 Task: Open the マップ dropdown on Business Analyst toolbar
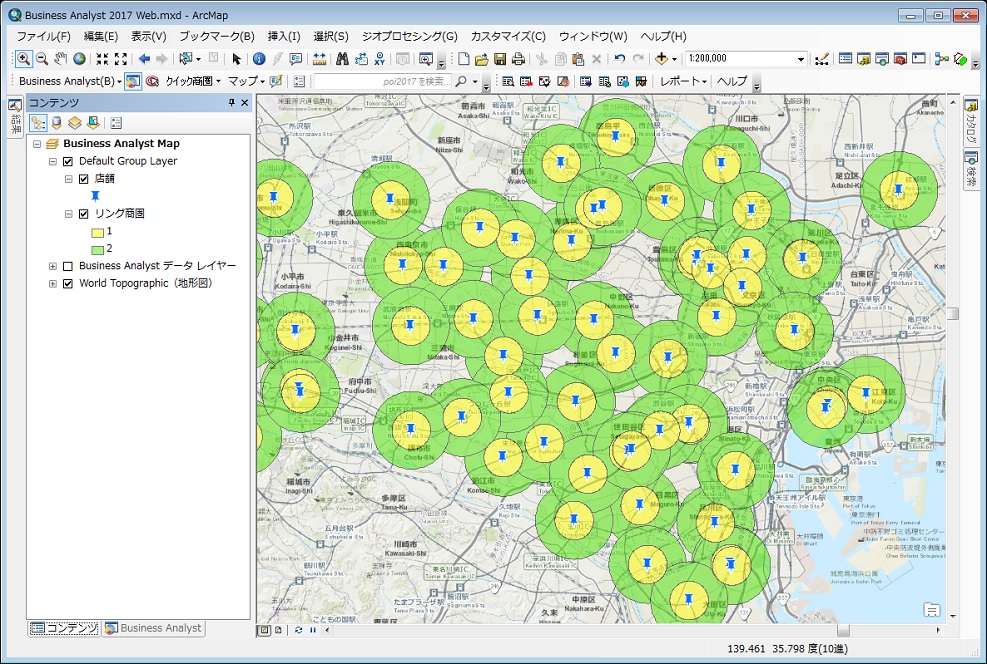[x=246, y=81]
